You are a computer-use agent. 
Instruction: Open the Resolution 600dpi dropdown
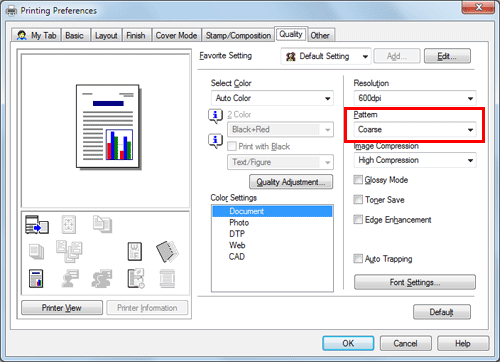tap(415, 98)
